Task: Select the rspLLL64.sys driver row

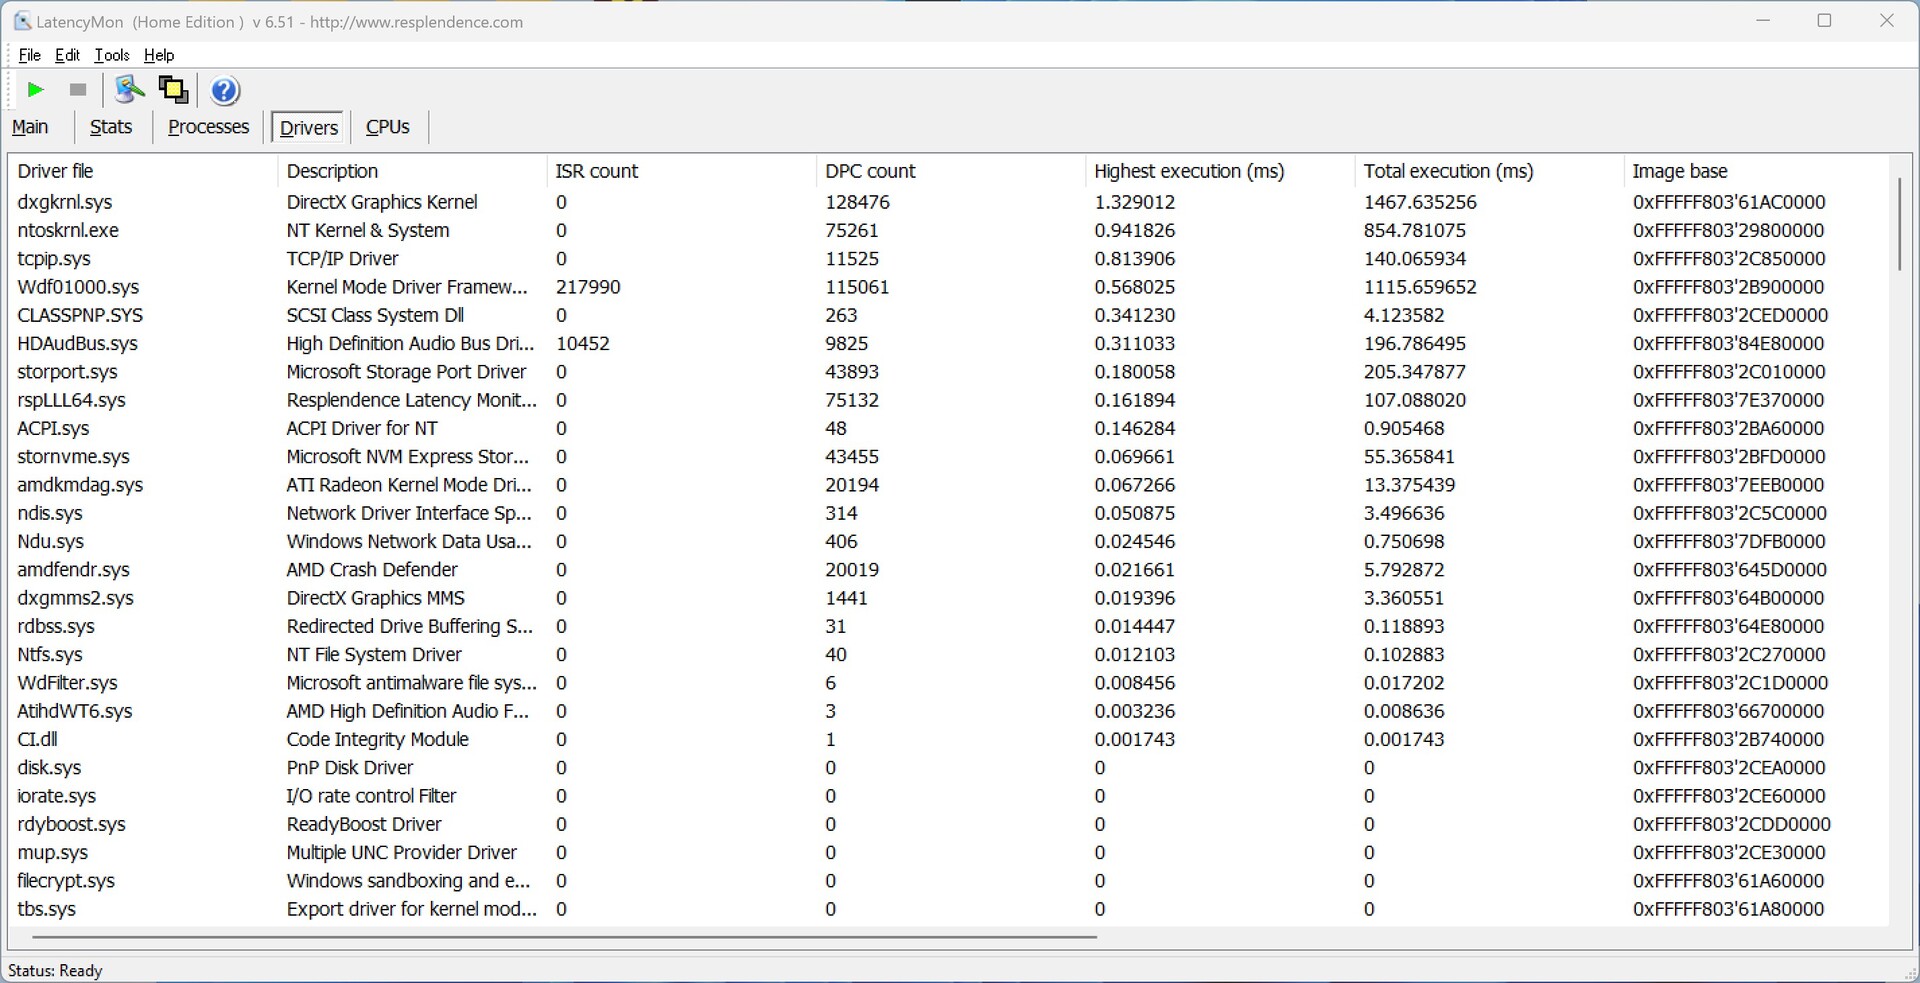Action: pyautogui.click(x=948, y=400)
